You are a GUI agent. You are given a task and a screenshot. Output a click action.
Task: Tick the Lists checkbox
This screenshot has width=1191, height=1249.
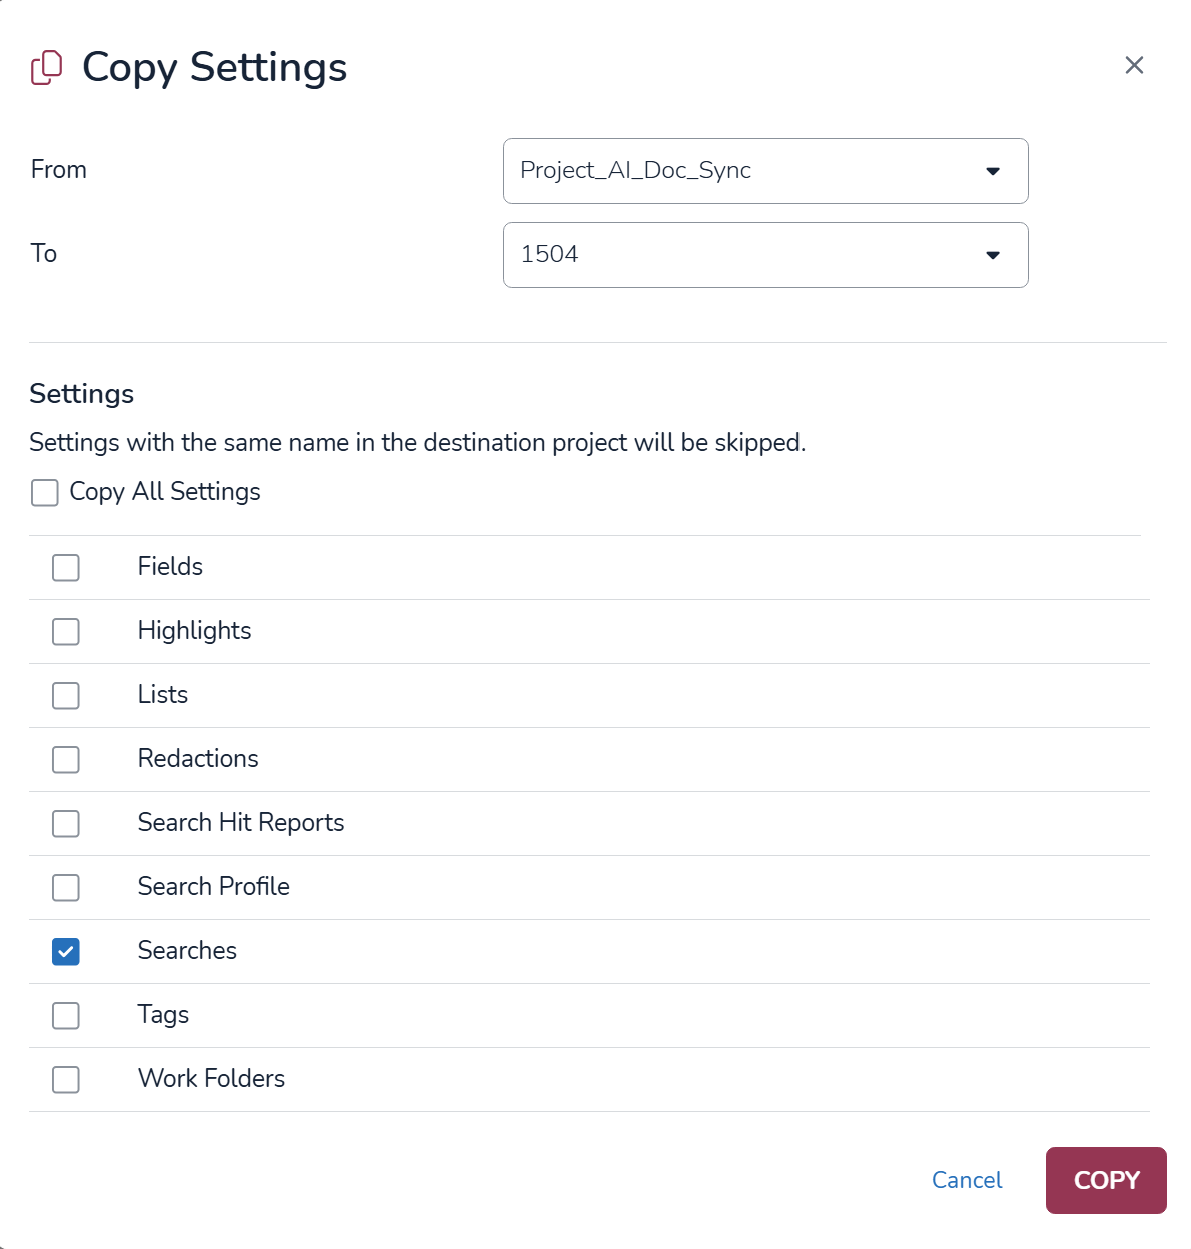tap(66, 695)
